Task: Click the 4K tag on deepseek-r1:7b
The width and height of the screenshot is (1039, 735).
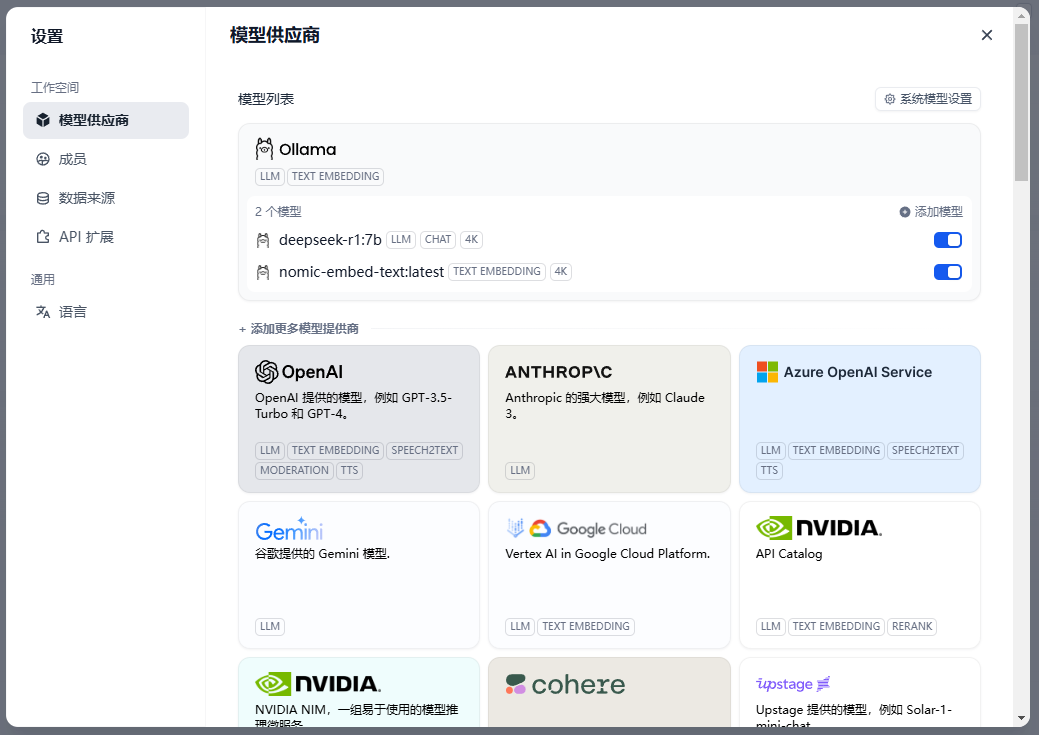Action: 472,239
